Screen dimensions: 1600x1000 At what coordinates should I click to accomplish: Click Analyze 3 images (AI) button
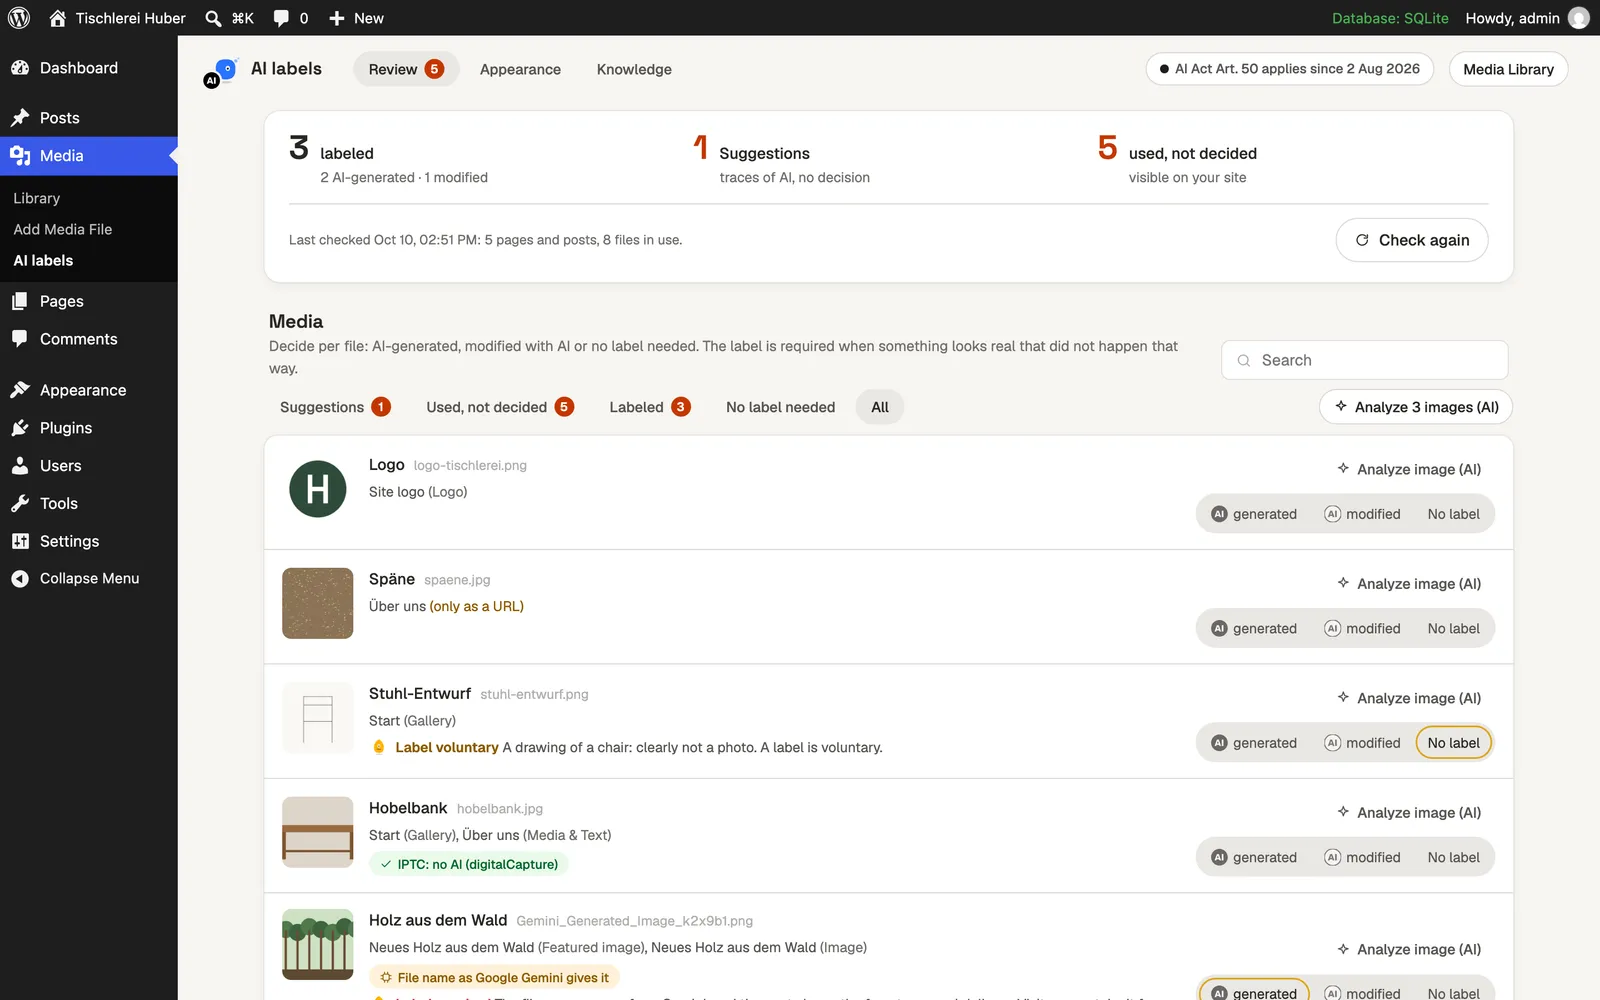(x=1416, y=407)
